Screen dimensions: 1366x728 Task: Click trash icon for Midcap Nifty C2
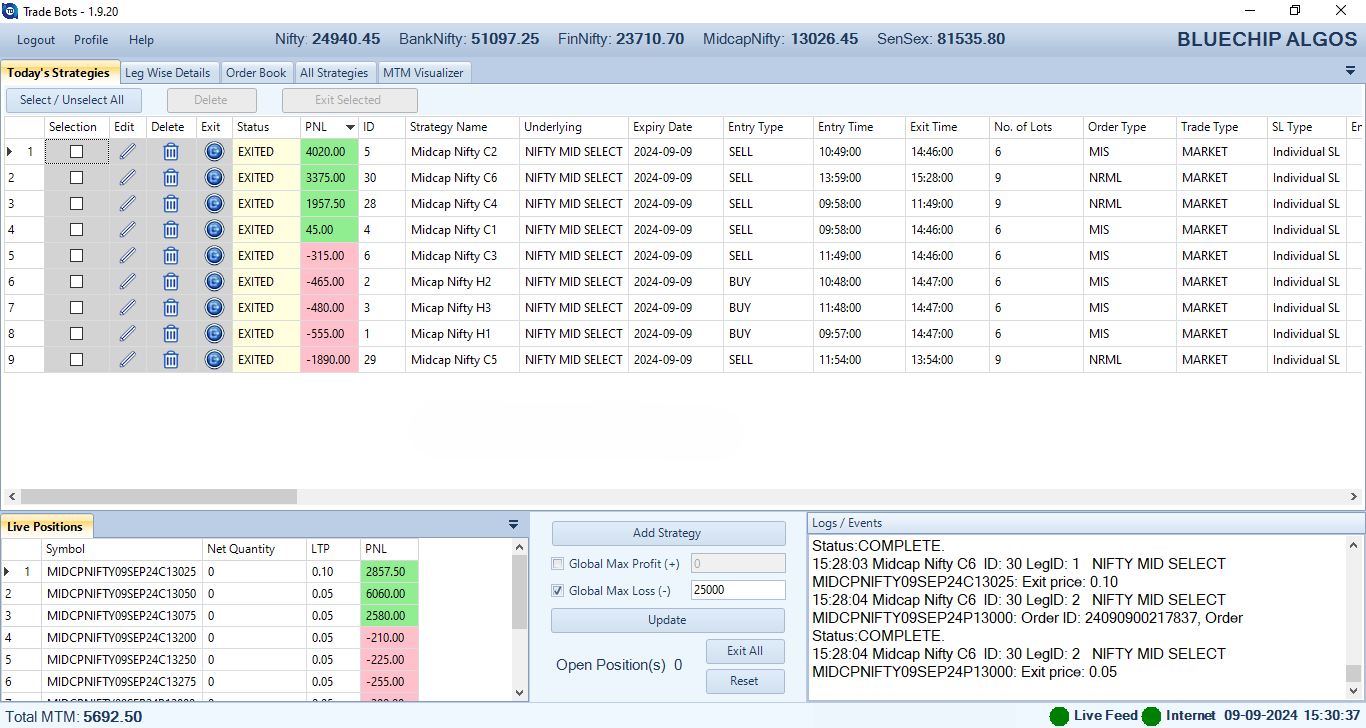[171, 151]
